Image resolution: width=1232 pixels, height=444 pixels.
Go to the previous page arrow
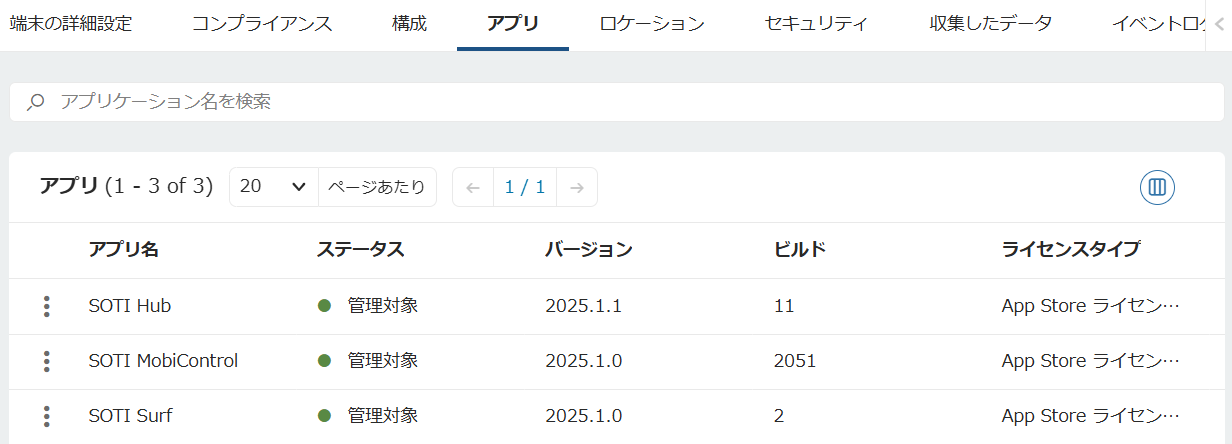click(x=473, y=187)
